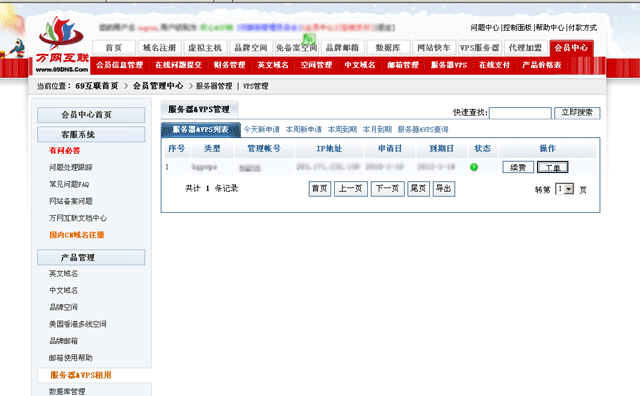Image resolution: width=640 pixels, height=396 pixels.
Task: Open 常见问题FAQ in the sidebar
Action: [69, 184]
